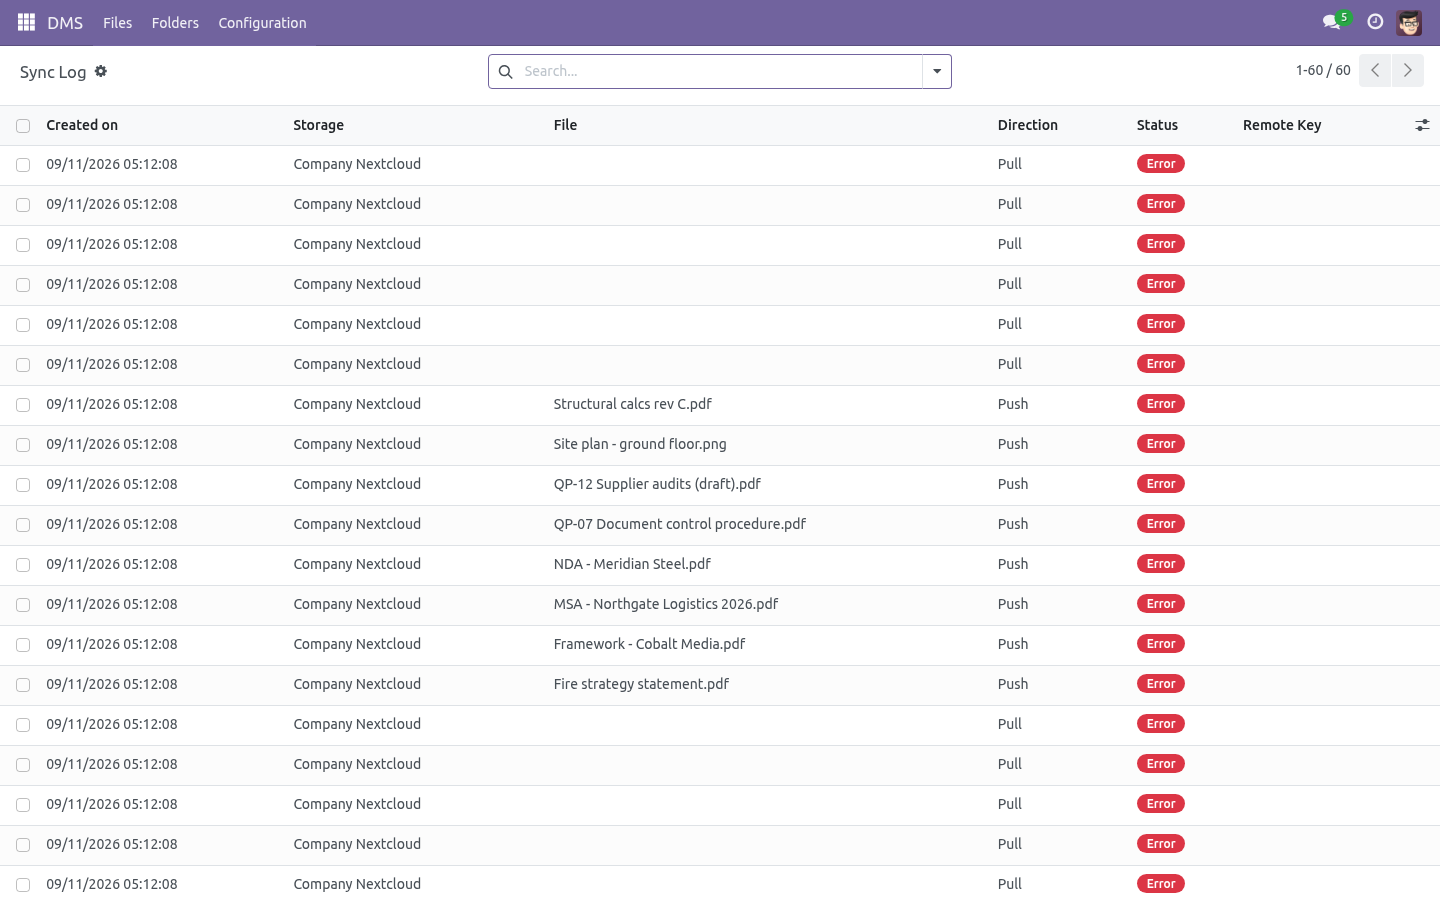
Task: Click Push in the Fire strategy statement.pdf row
Action: 1013,684
